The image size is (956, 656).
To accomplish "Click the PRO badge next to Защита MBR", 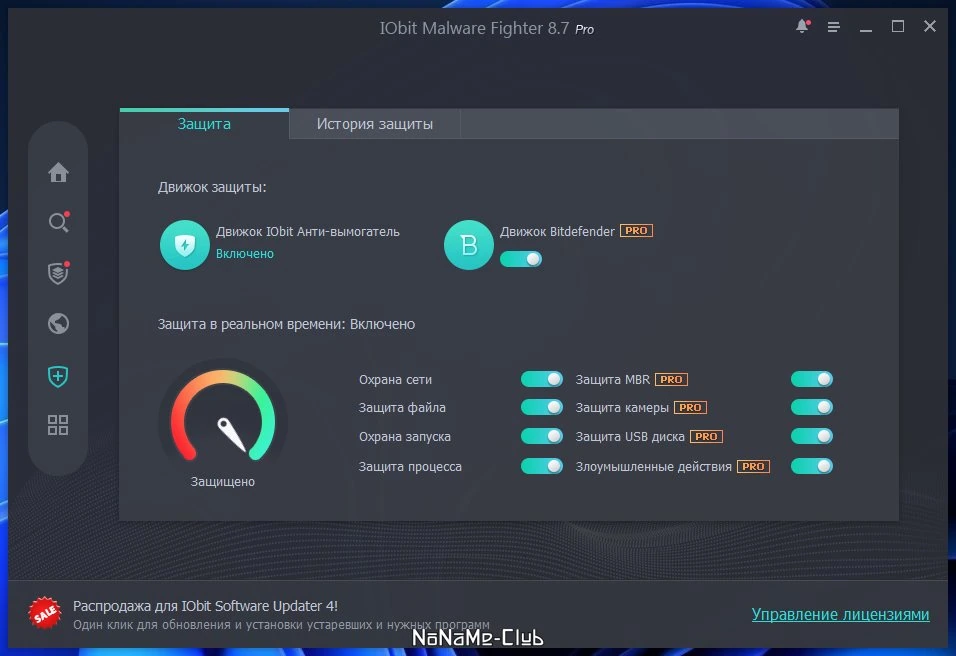I will point(671,379).
